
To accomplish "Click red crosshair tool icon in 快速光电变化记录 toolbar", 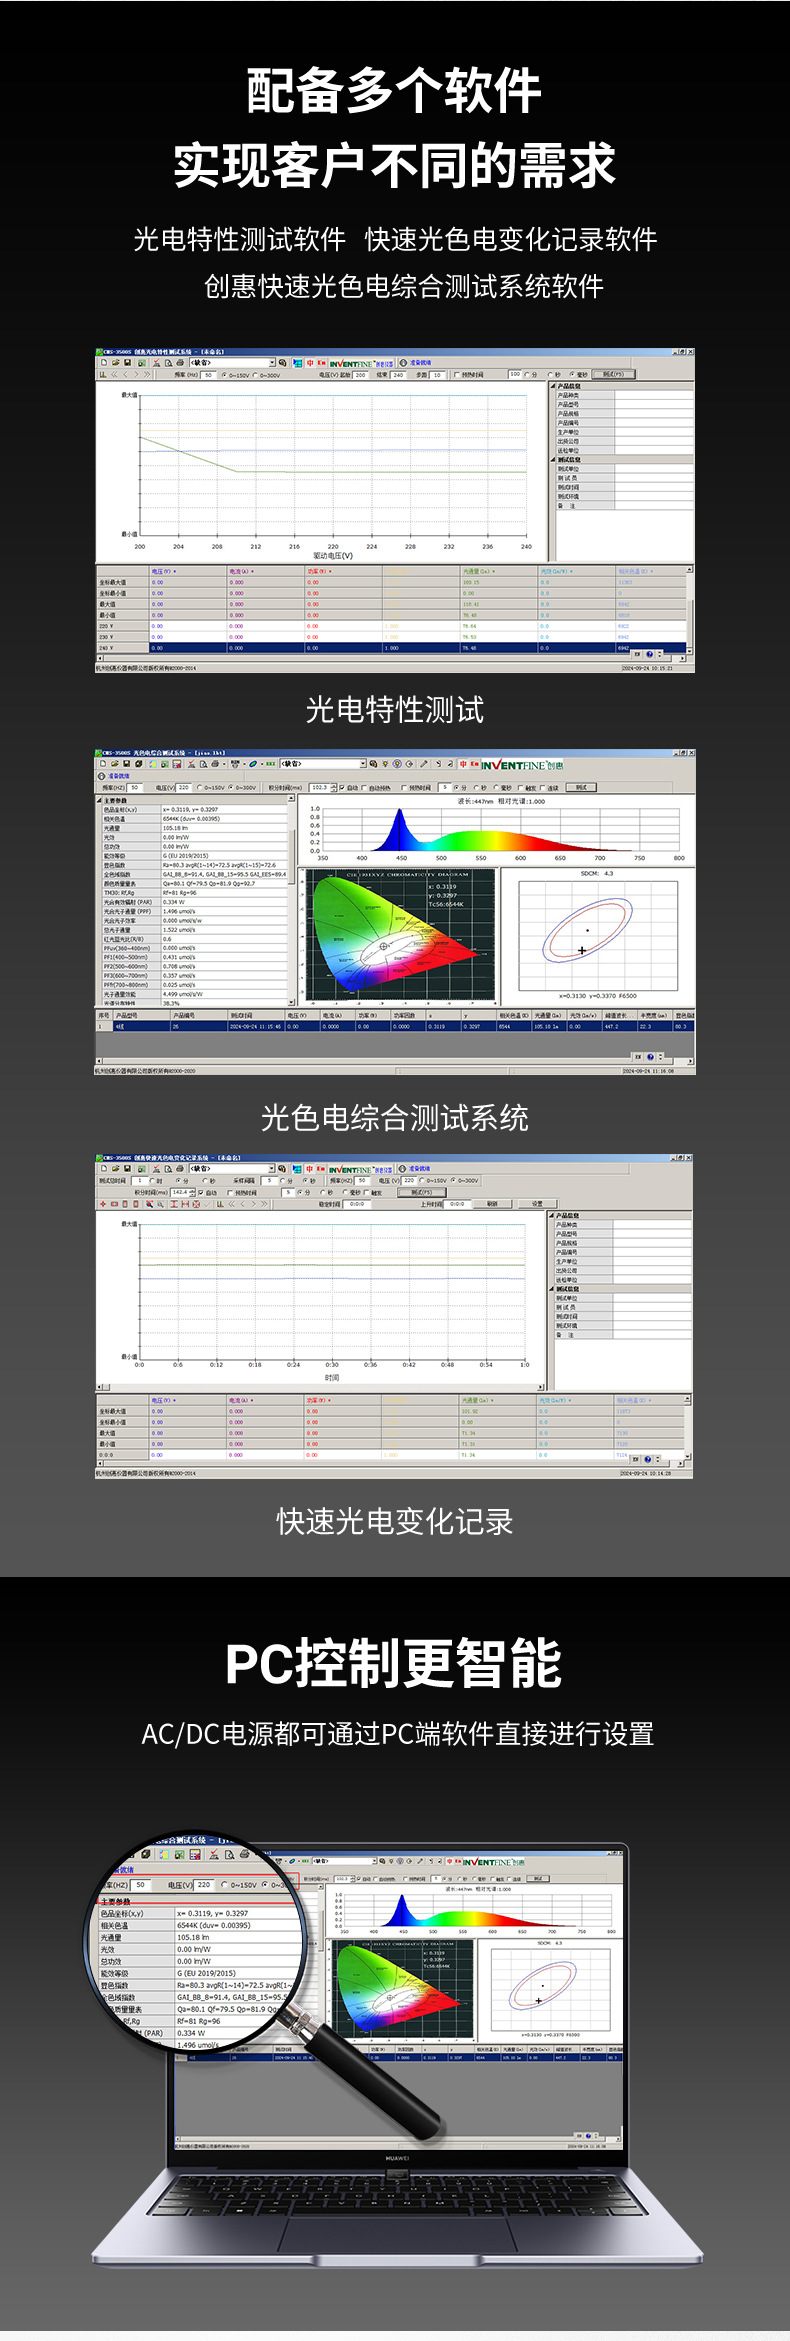I will (103, 1204).
